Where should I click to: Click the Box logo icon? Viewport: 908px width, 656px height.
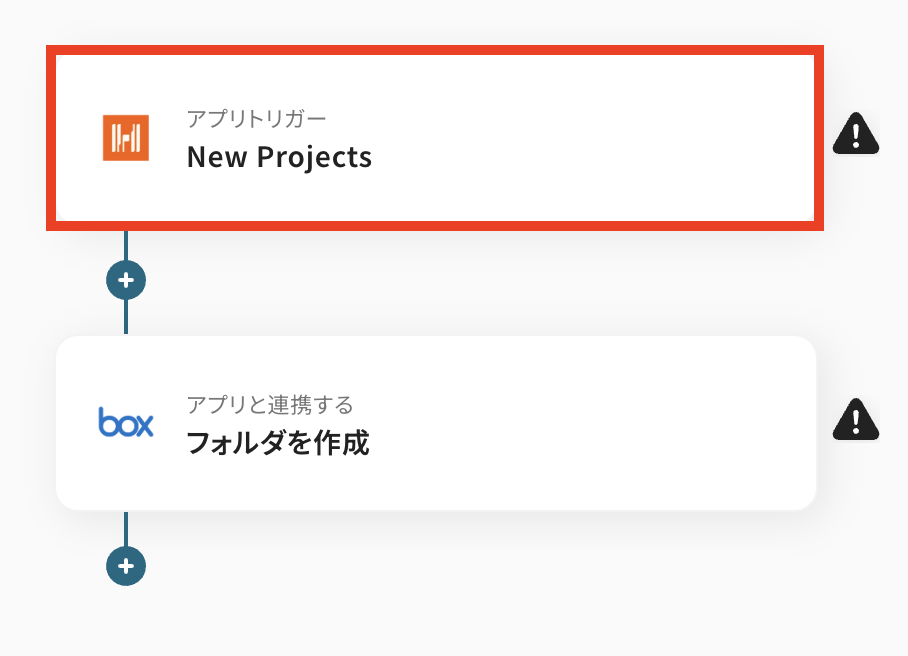coord(126,423)
